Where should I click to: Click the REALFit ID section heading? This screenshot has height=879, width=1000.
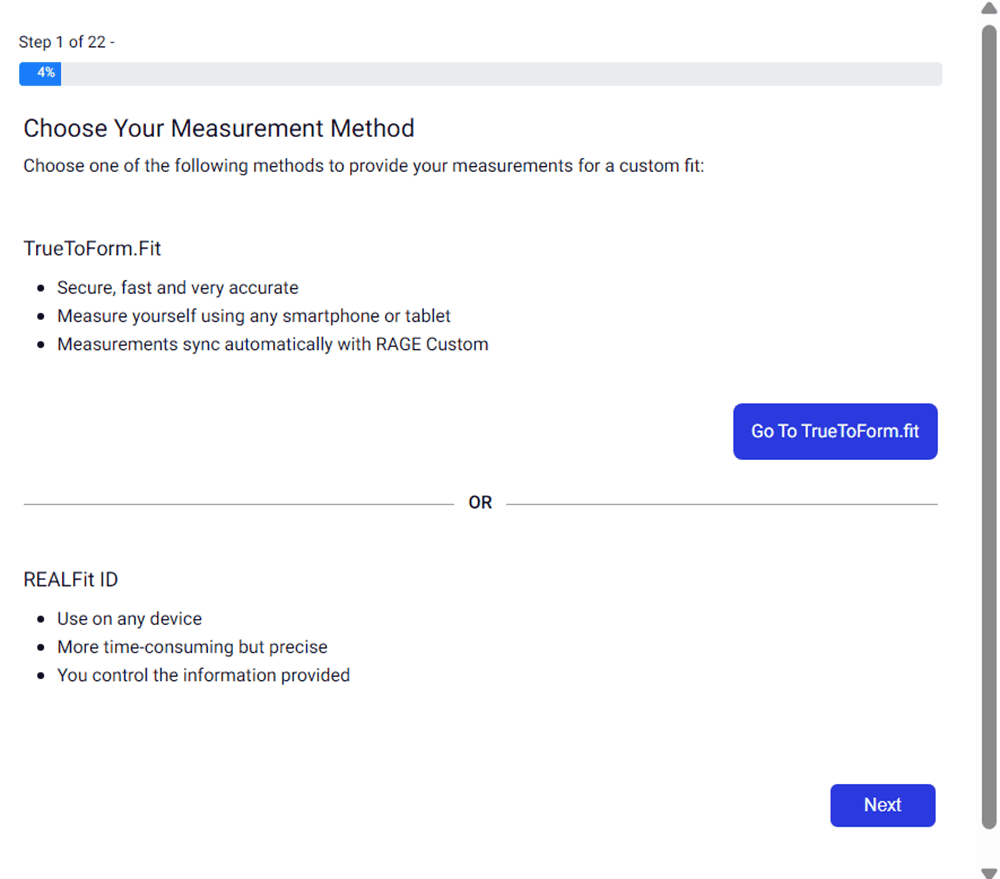pyautogui.click(x=71, y=580)
